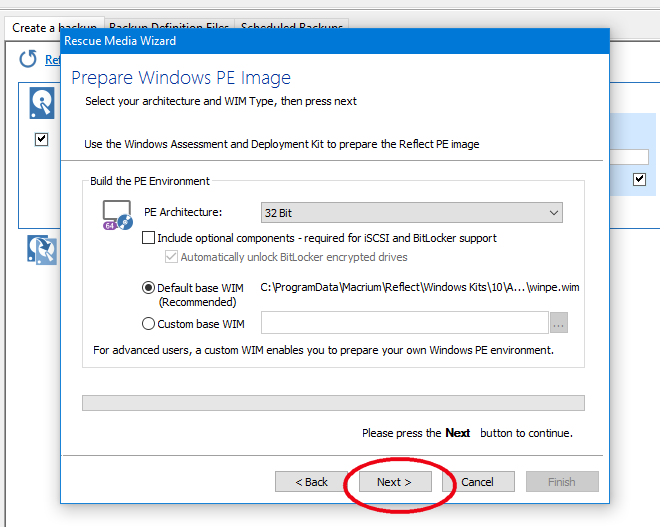Toggle the disk checkbox on left side

pyautogui.click(x=41, y=139)
